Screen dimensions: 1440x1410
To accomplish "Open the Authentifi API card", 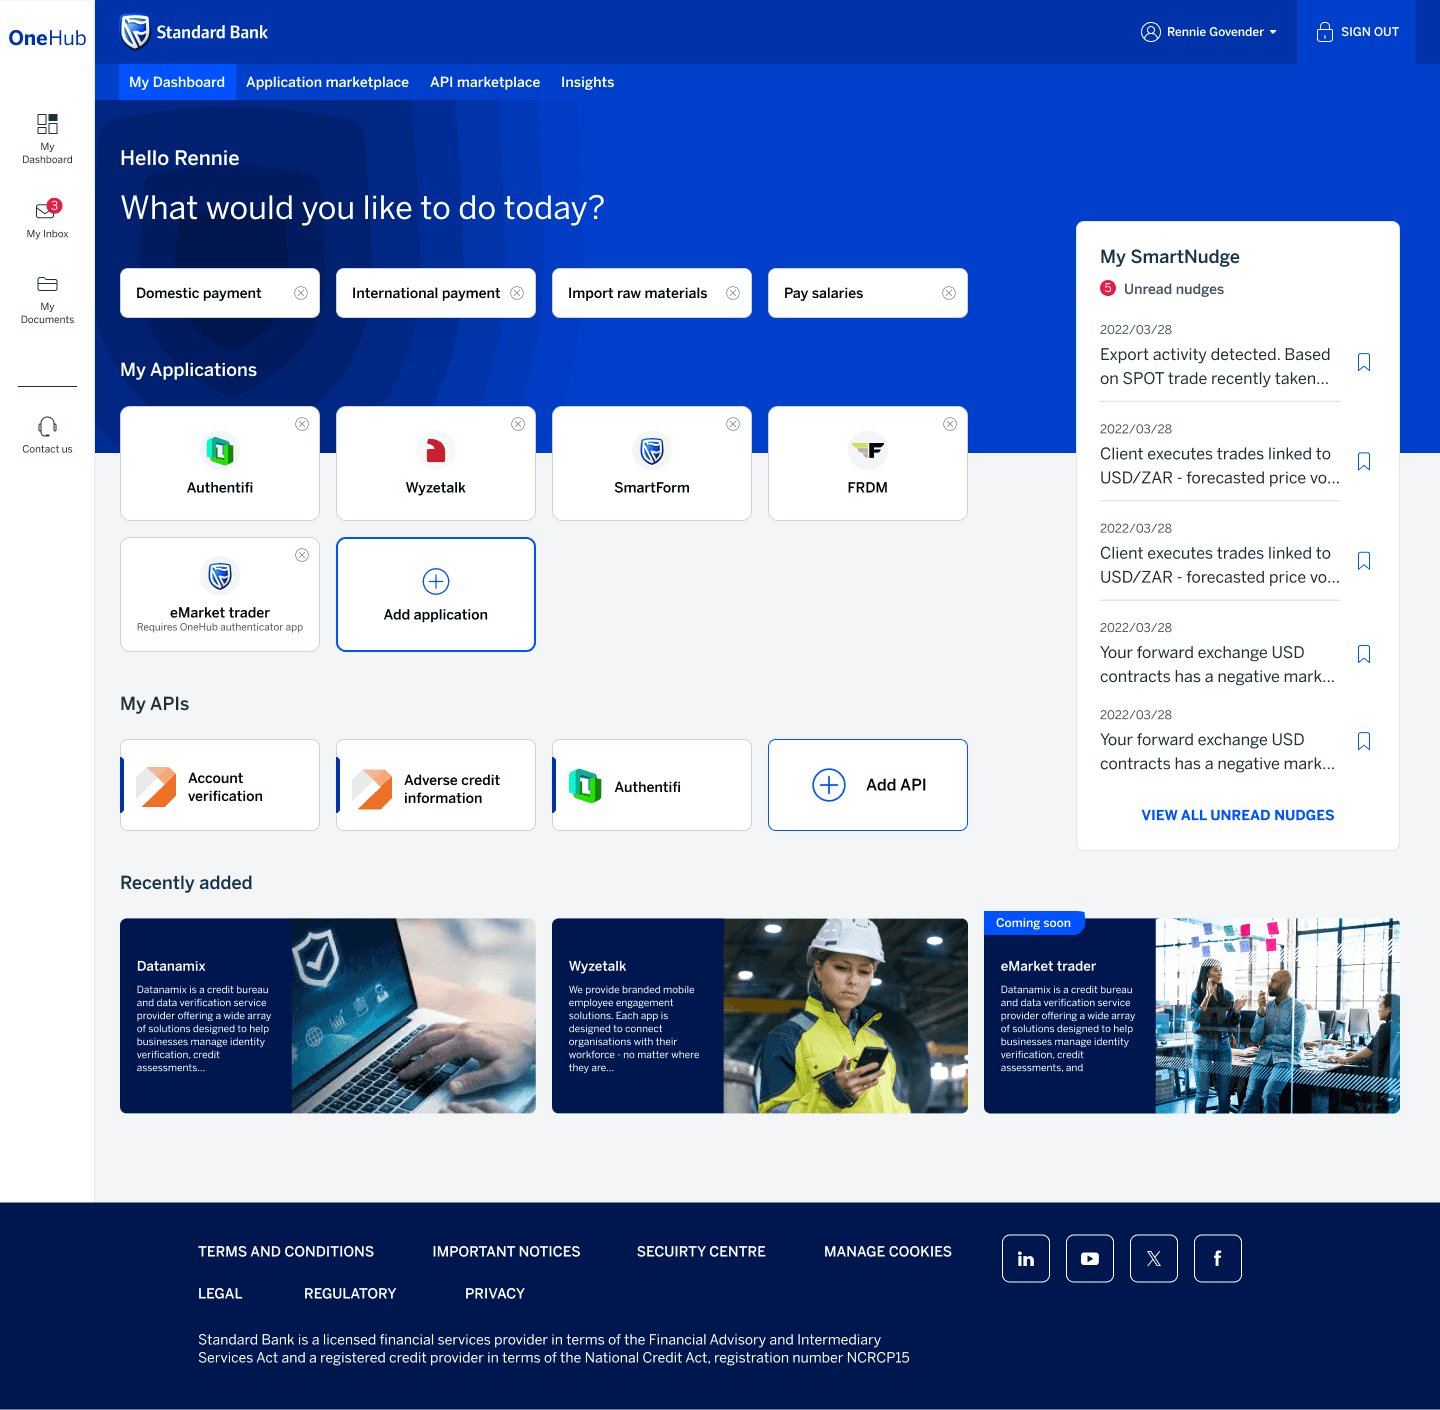I will coord(652,785).
